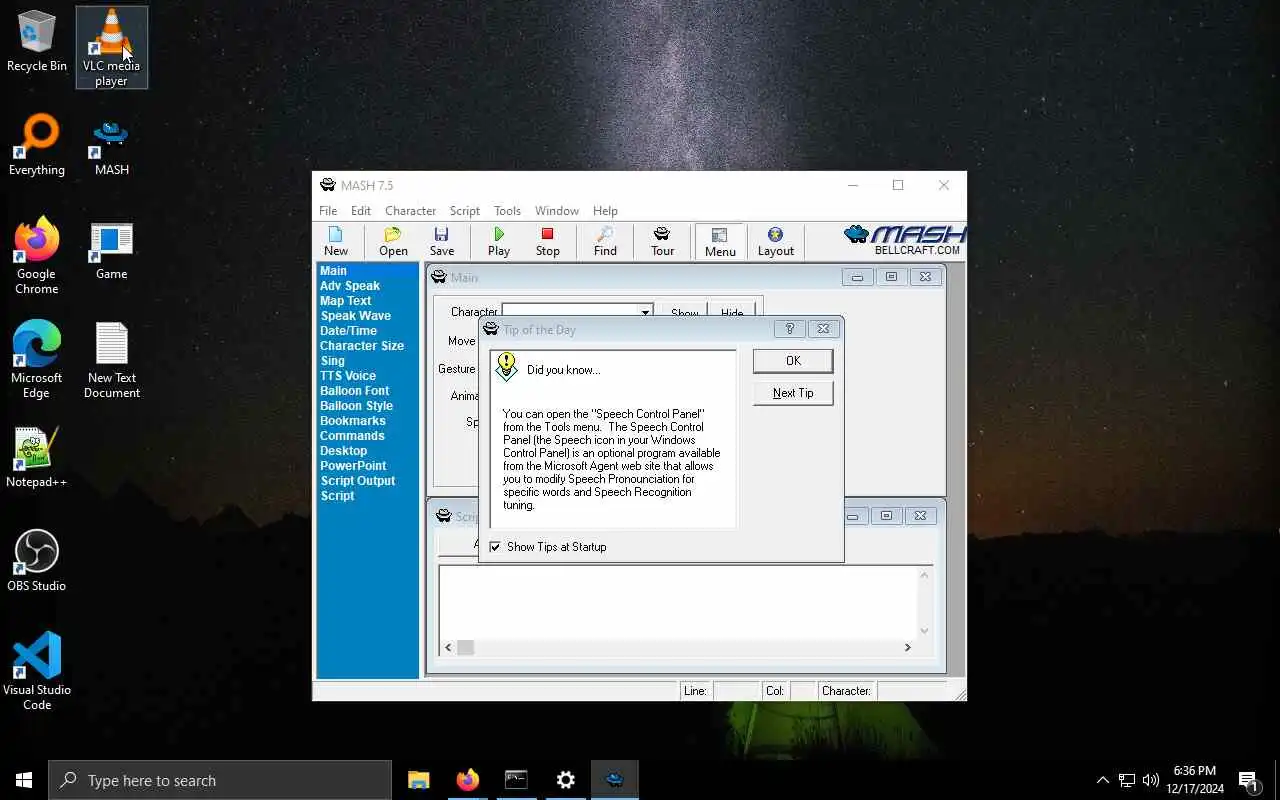Minimize the Main child window
The height and width of the screenshot is (800, 1280).
pos(857,277)
